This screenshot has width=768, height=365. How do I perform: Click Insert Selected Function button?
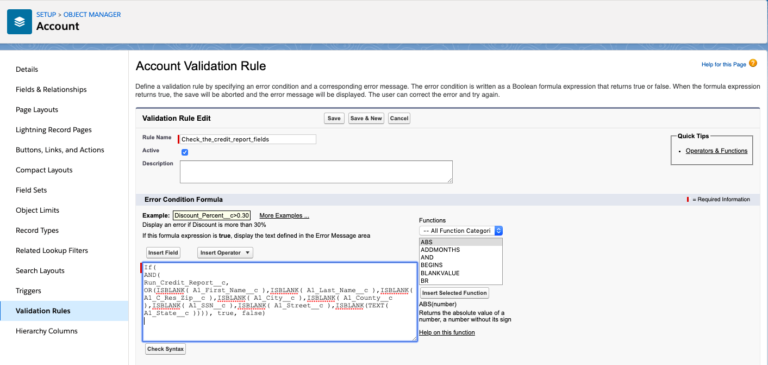pyautogui.click(x=454, y=293)
